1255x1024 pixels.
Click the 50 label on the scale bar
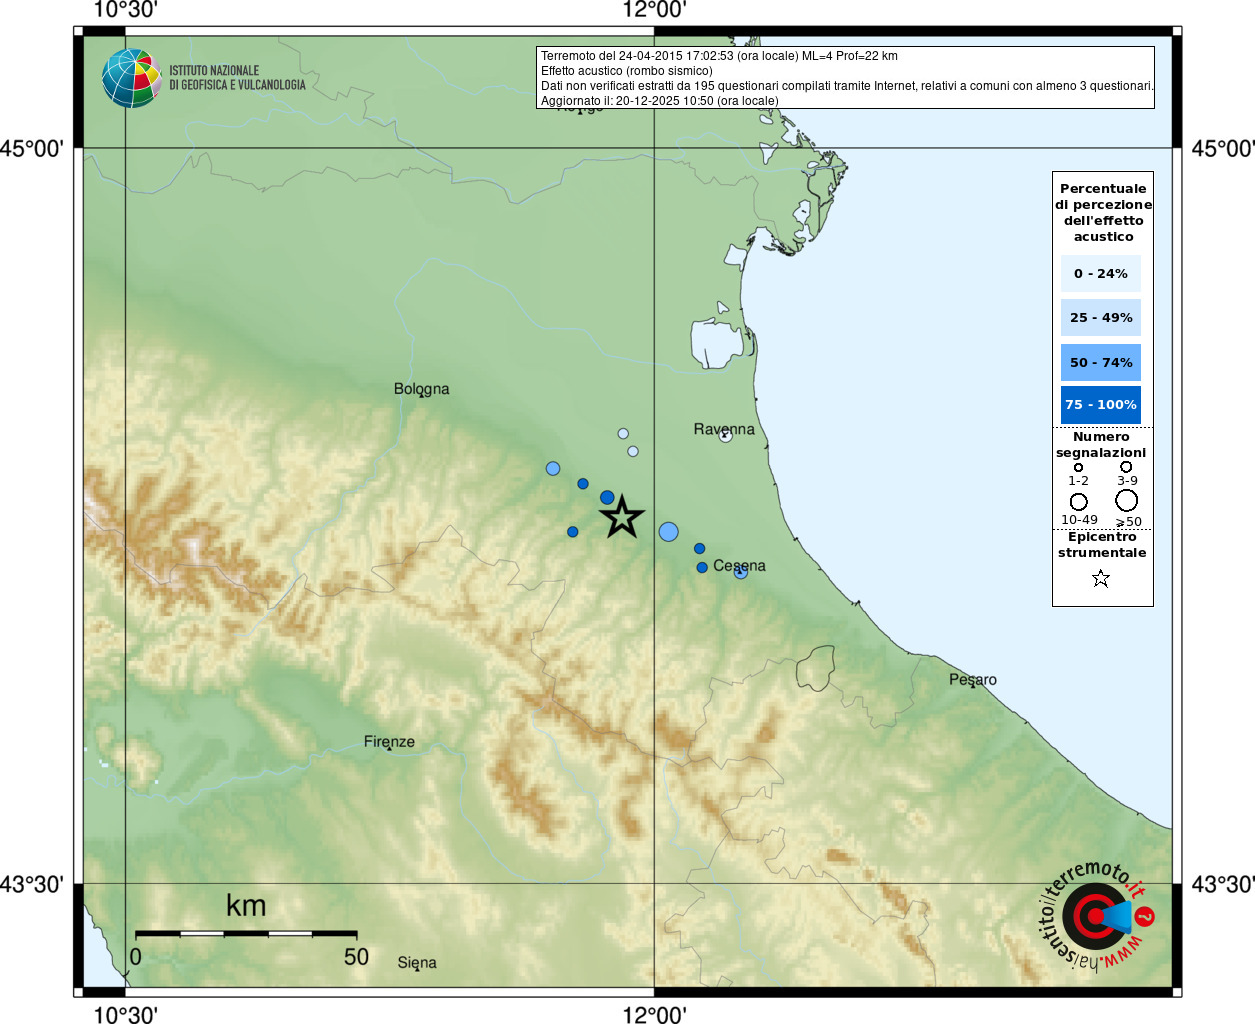click(356, 957)
